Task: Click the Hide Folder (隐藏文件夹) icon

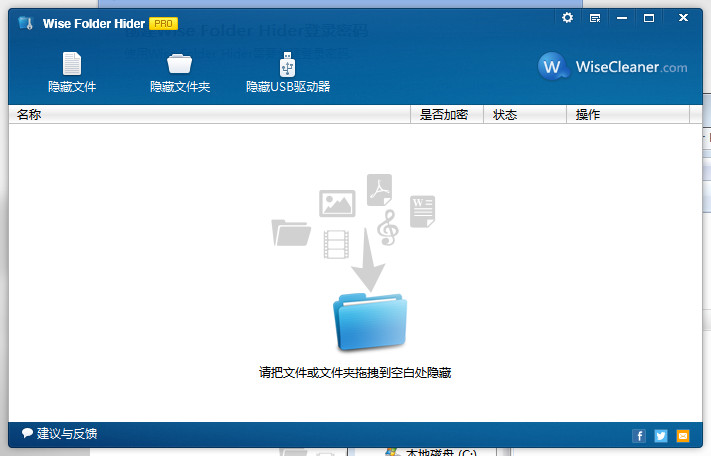Action: point(180,65)
